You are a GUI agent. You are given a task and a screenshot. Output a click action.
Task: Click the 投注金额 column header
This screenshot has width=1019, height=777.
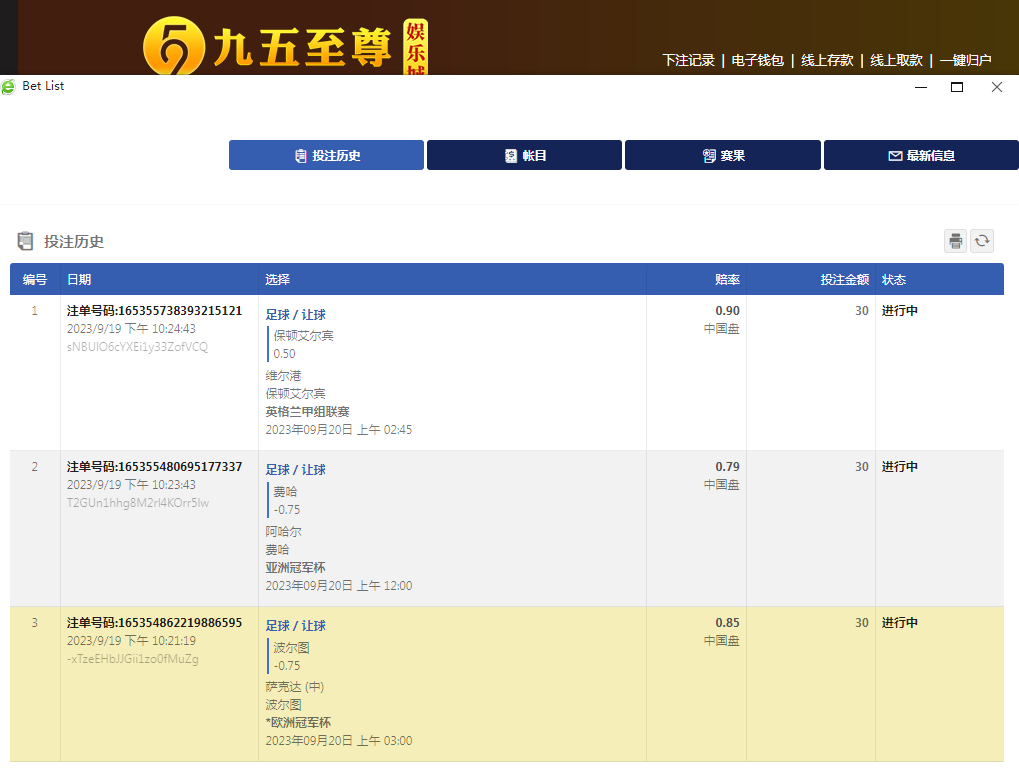pyautogui.click(x=844, y=280)
